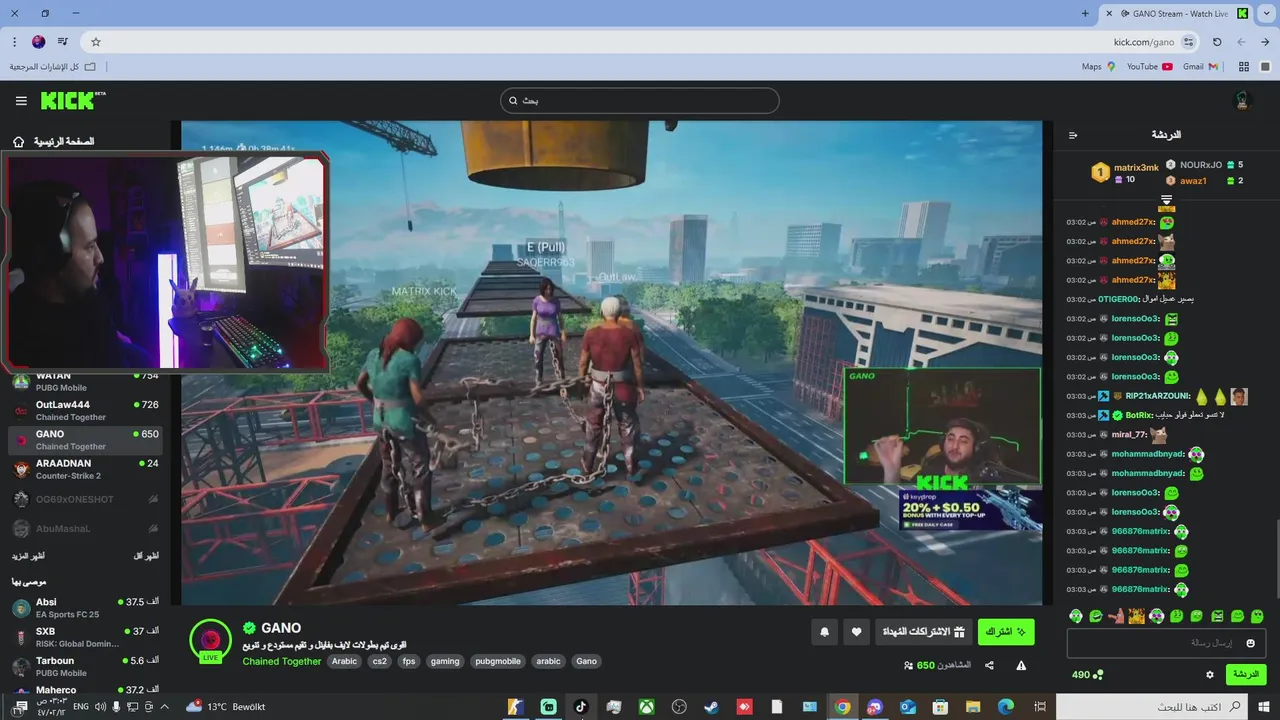Viewport: 1280px width, 720px height.
Task: Expand the pinned chat gifters leaderboard
Action: pos(1166,201)
